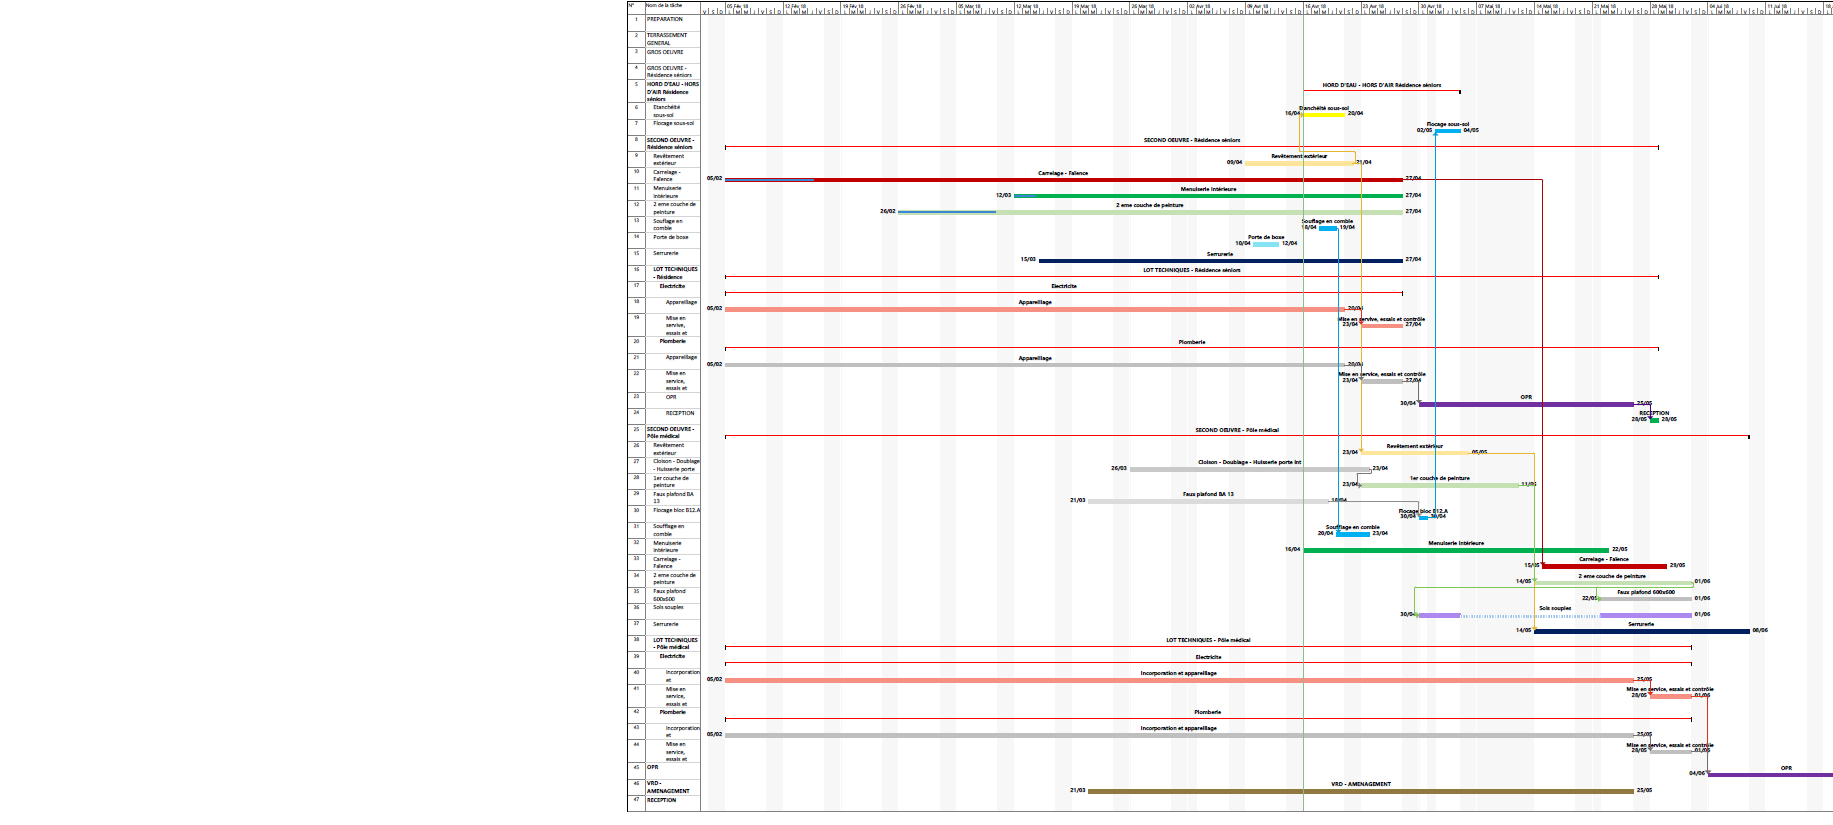This screenshot has width=1833, height=825.
Task: Select task row 1 PREPARATION
Action: 664,21
